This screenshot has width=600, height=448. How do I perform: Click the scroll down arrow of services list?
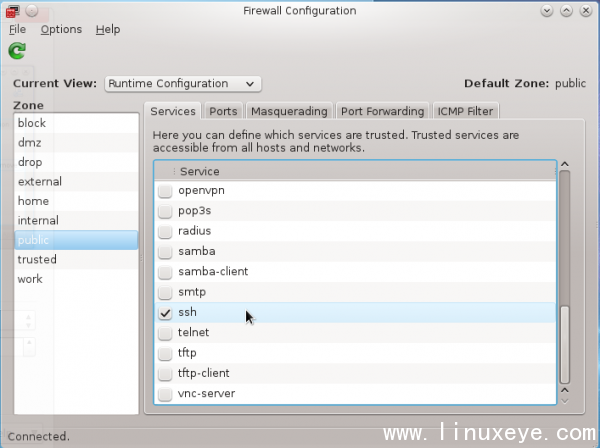coord(565,401)
